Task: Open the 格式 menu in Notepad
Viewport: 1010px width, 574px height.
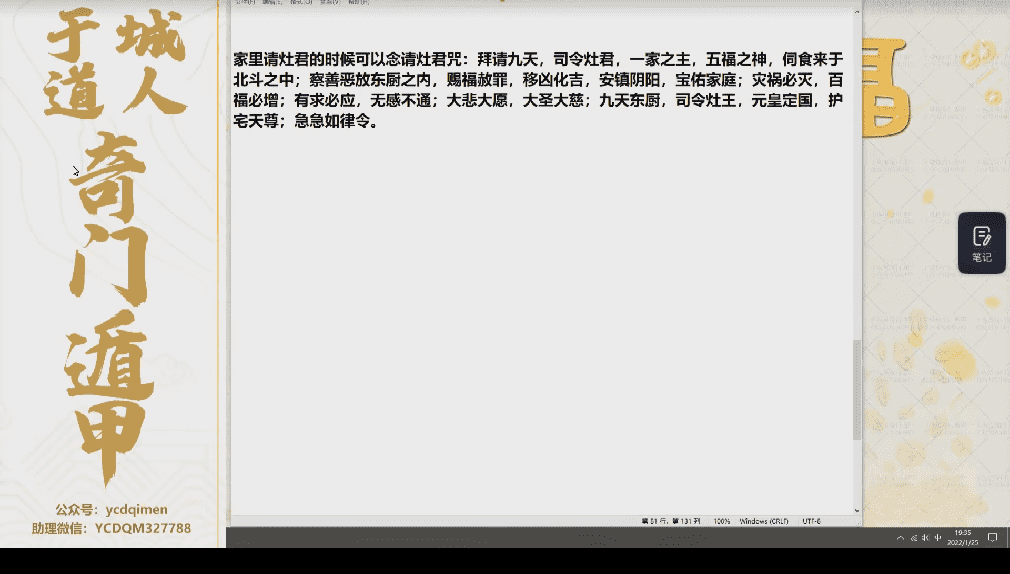Action: tap(301, 3)
